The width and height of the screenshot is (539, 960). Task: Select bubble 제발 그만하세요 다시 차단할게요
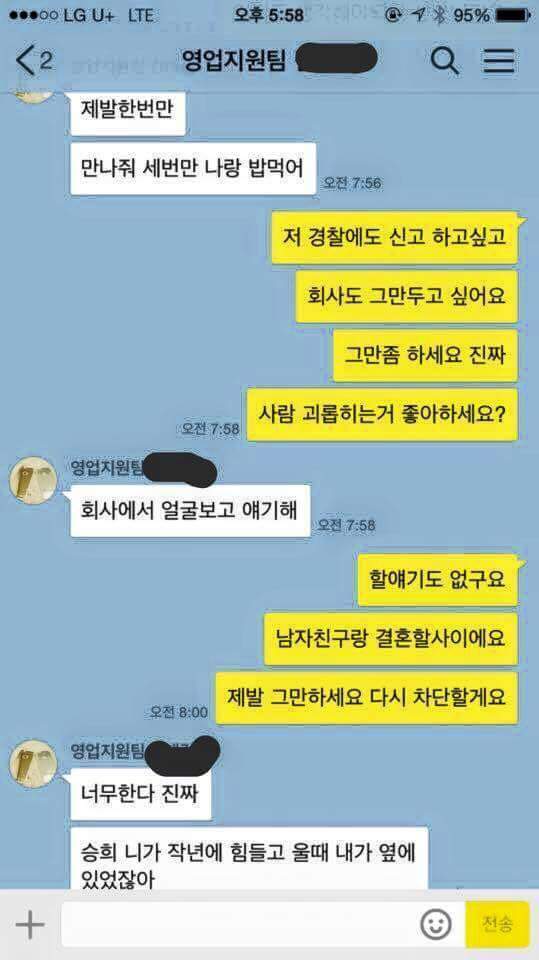[367, 698]
